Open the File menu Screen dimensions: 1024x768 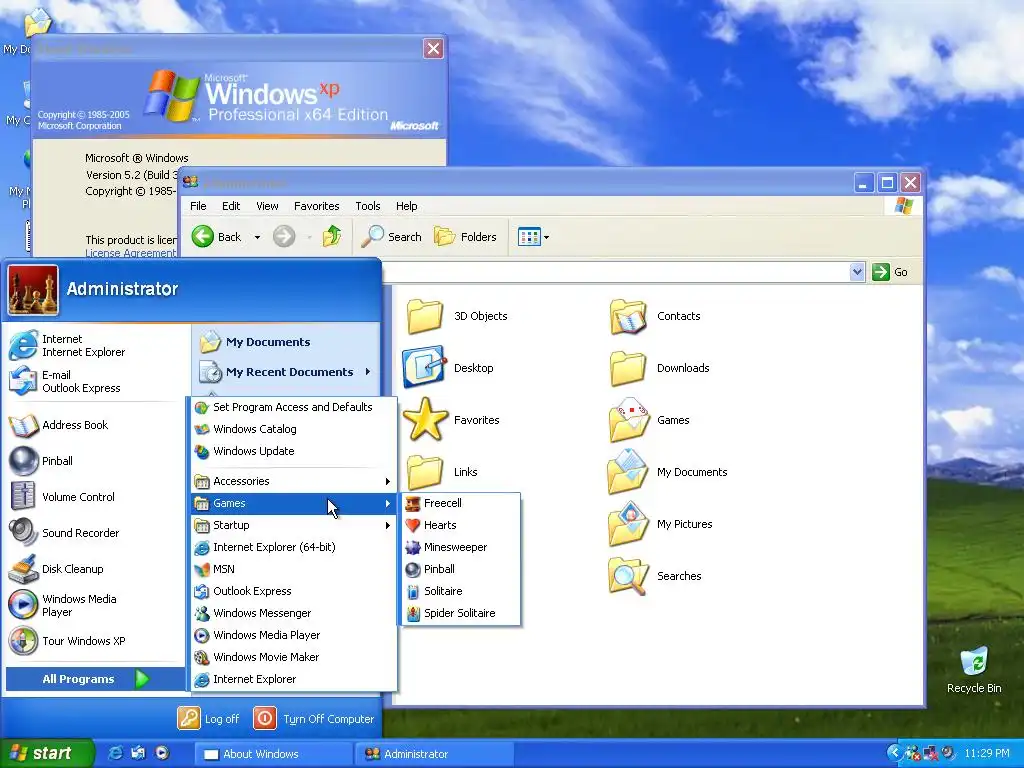click(198, 206)
